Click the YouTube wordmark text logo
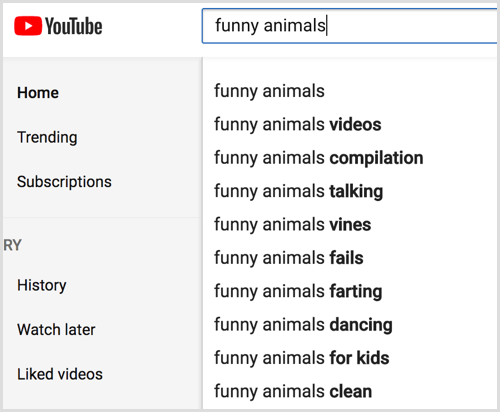 coord(74,26)
